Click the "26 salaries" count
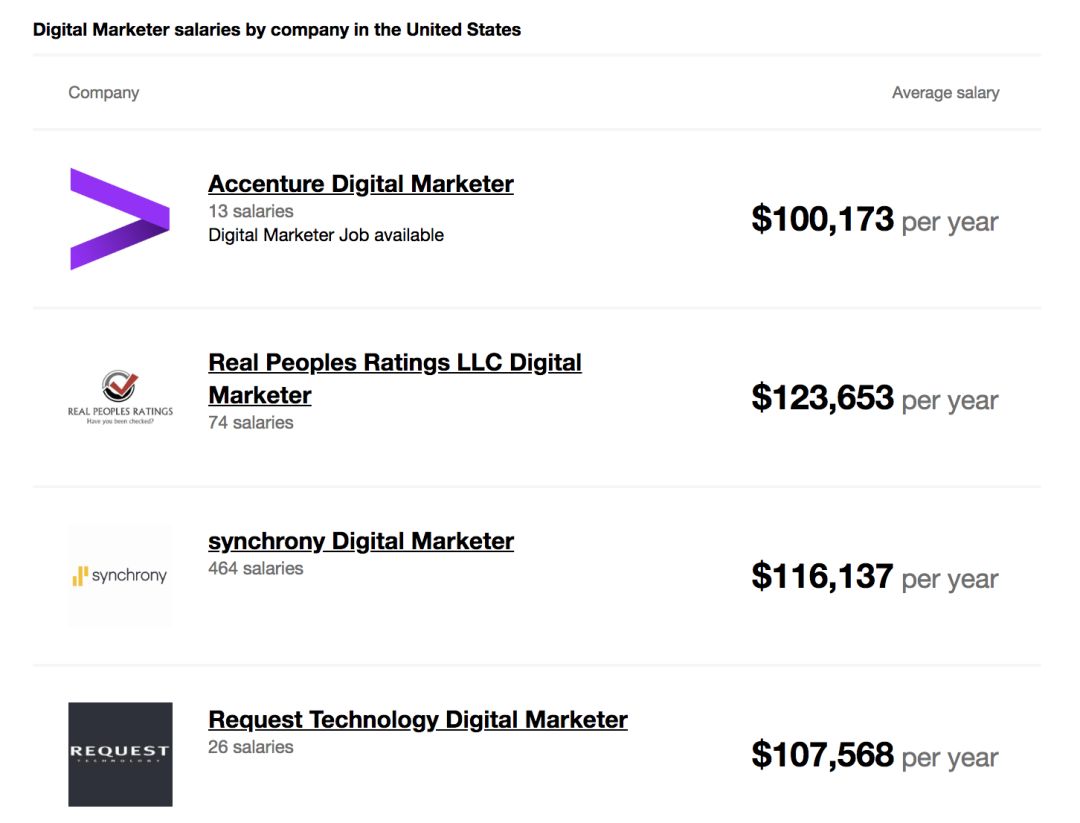The width and height of the screenshot is (1080, 823). 250,747
